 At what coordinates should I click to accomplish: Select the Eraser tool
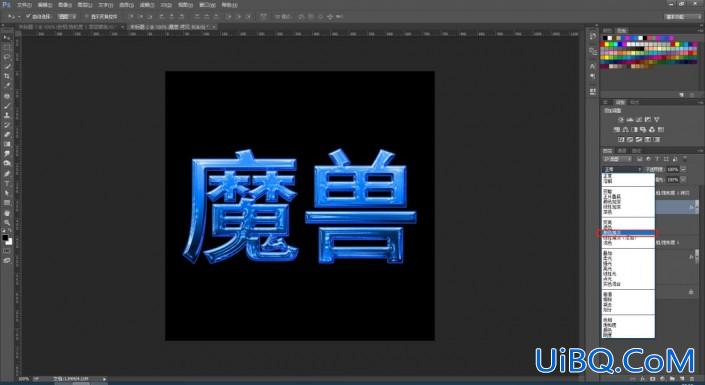(x=7, y=134)
